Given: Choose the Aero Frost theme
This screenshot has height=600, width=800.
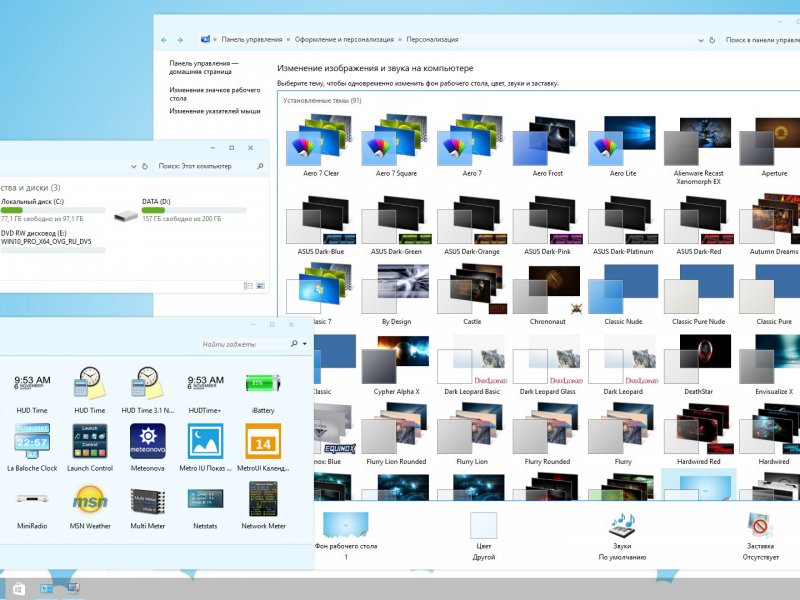Looking at the screenshot, I should coord(547,145).
